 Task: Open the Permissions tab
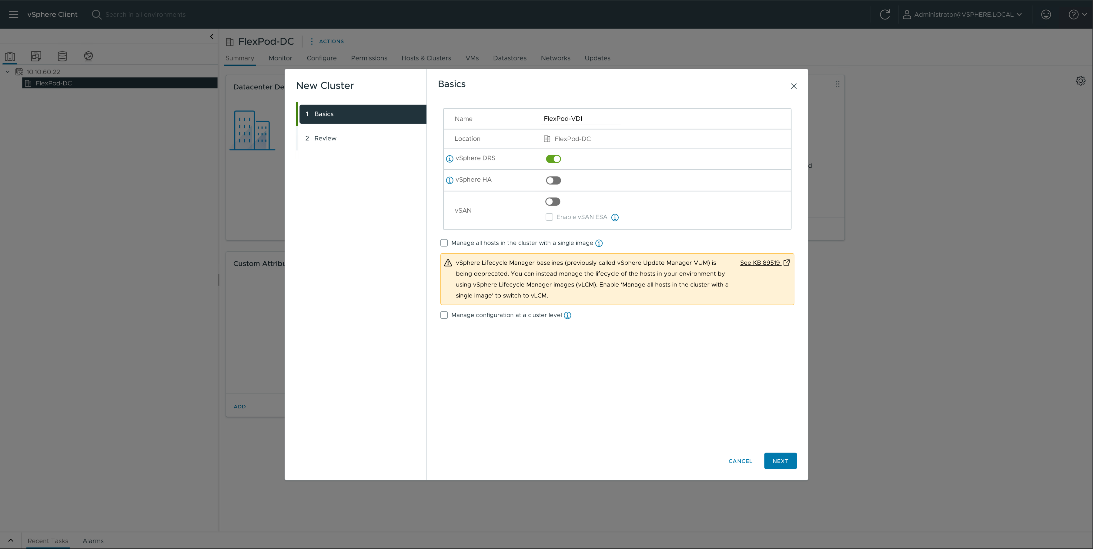pyautogui.click(x=369, y=58)
